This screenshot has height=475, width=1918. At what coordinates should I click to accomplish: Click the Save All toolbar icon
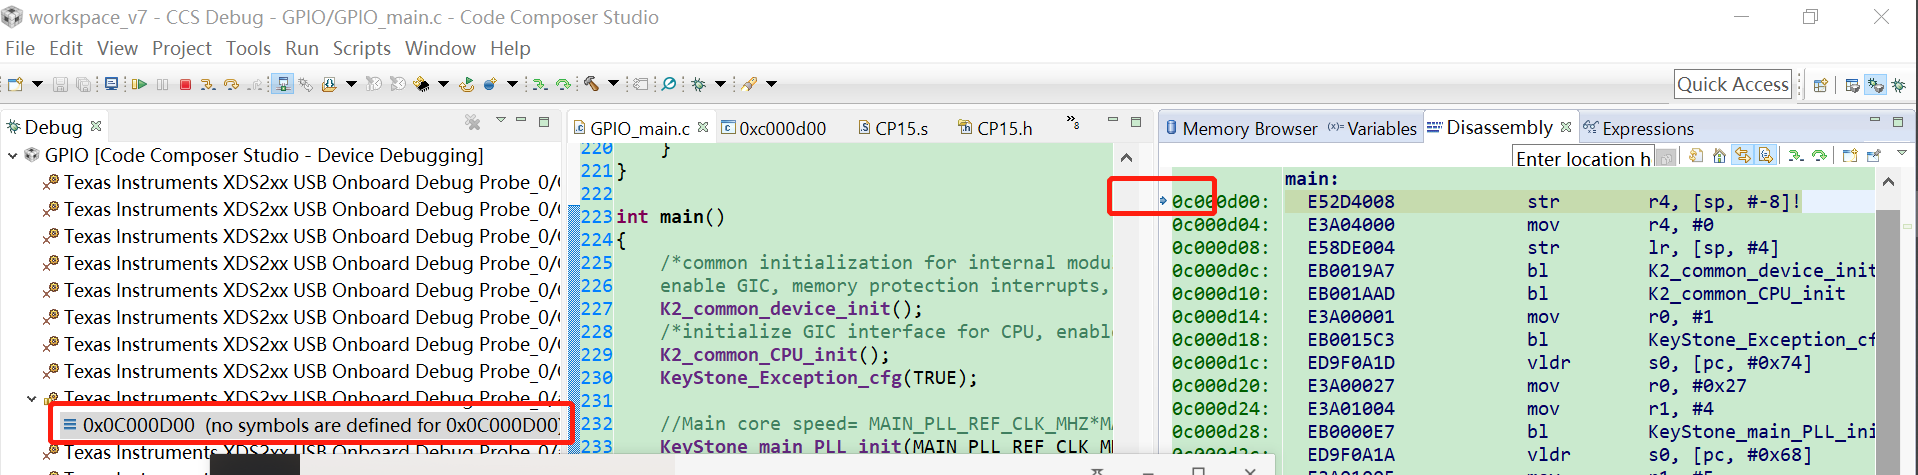[x=83, y=84]
